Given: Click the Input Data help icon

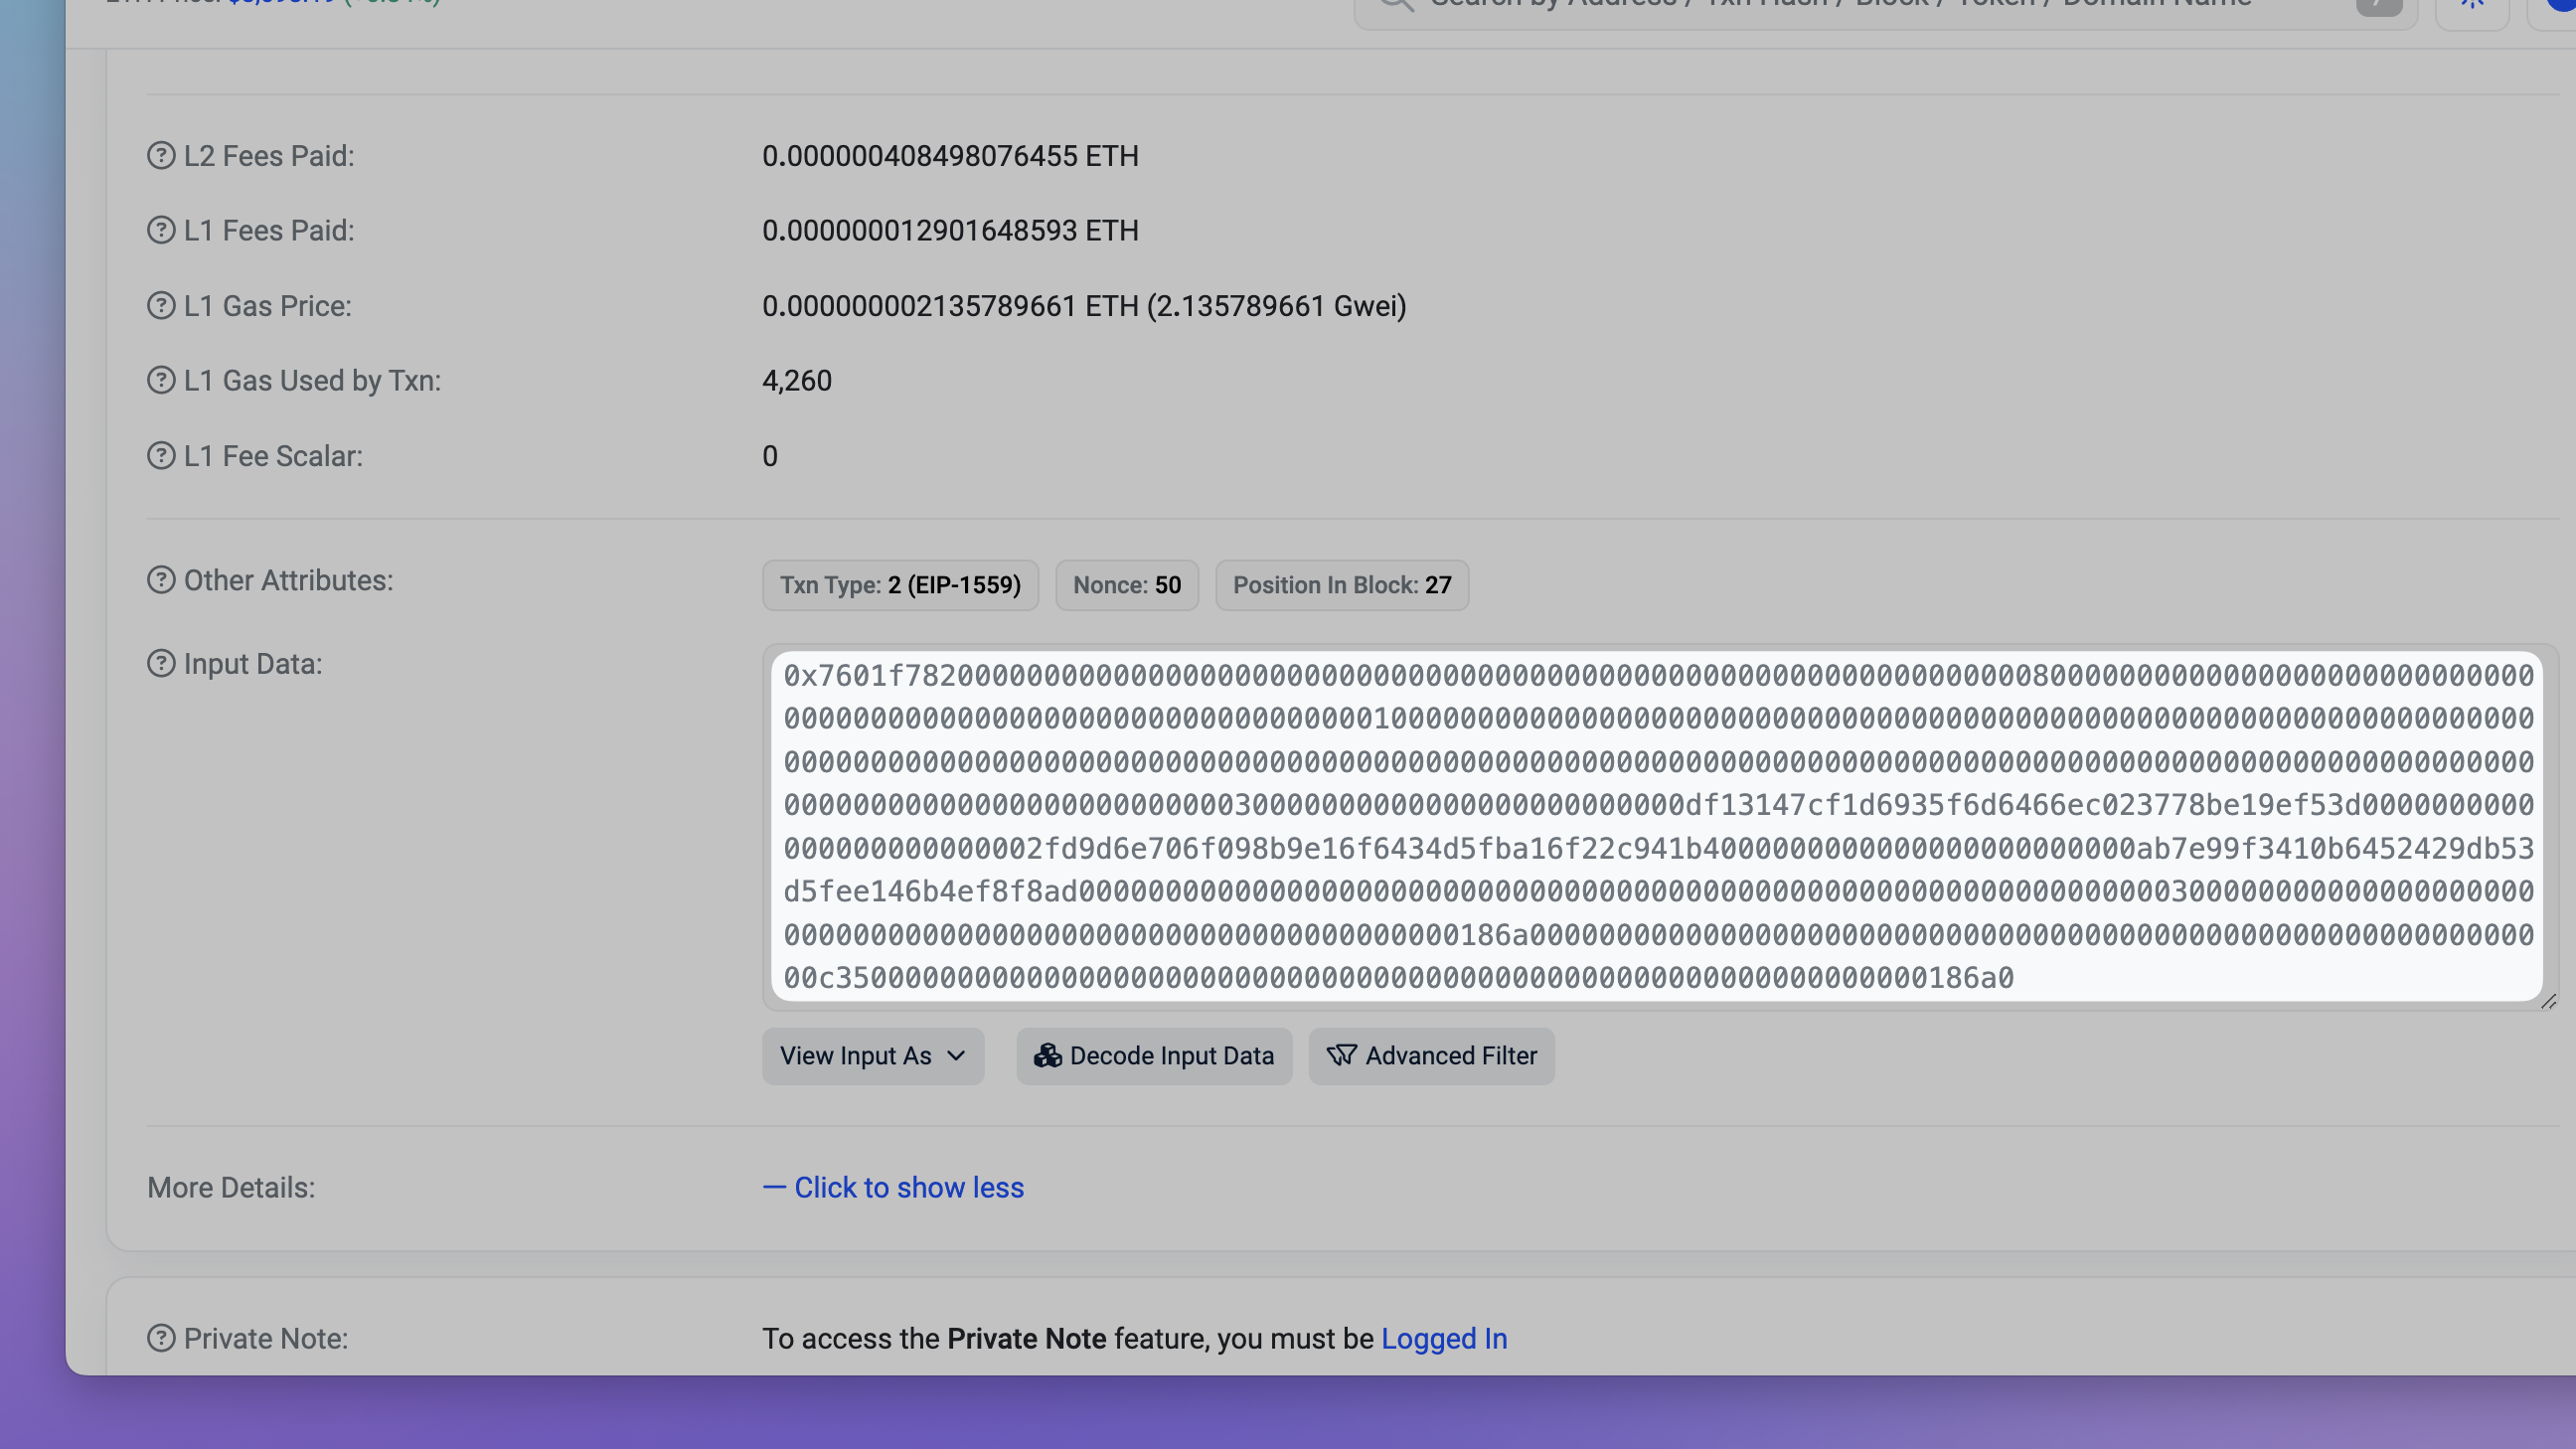Looking at the screenshot, I should pyautogui.click(x=161, y=664).
